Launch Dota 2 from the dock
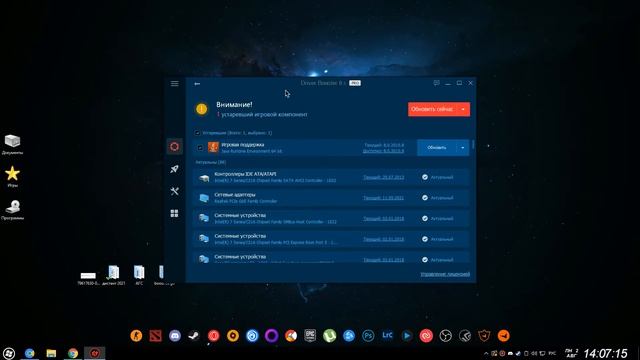Image resolution: width=640 pixels, height=360 pixels. 156,336
